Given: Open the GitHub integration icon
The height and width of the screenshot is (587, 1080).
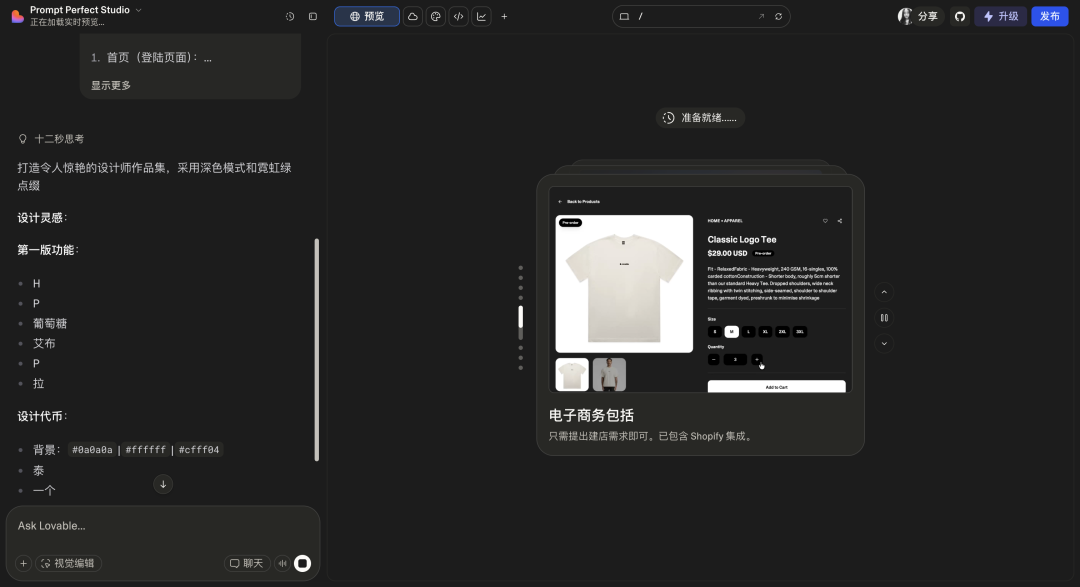Looking at the screenshot, I should 959,16.
